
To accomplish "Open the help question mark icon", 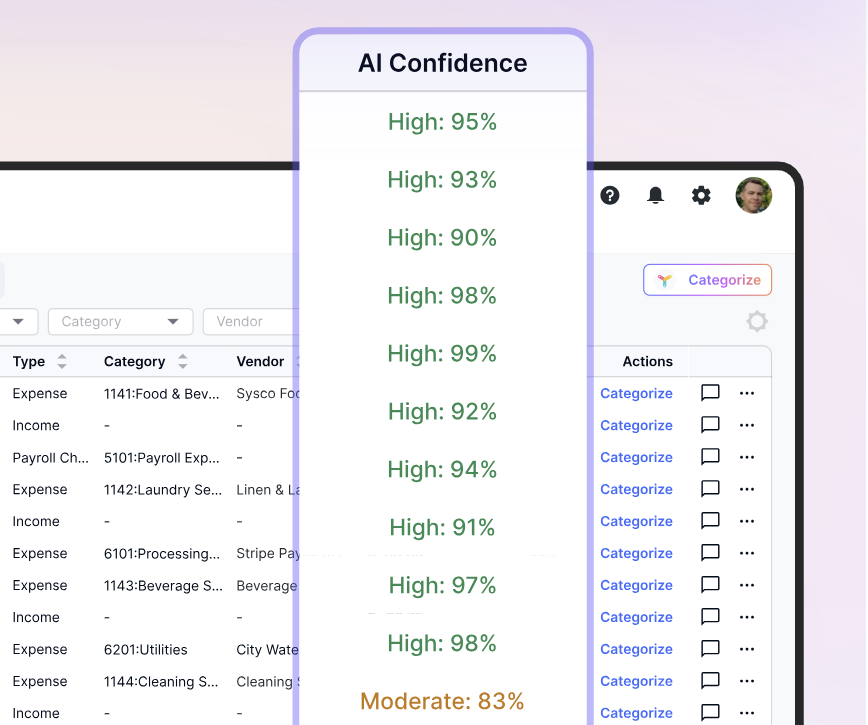I will tap(610, 195).
